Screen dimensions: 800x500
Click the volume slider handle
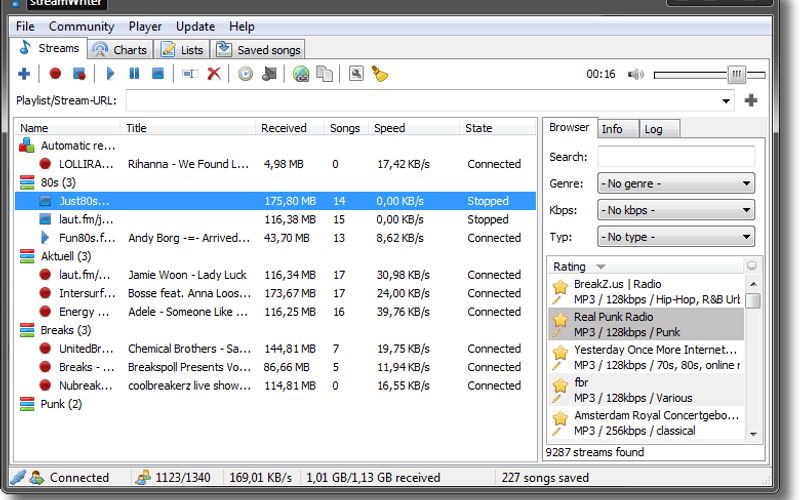(x=737, y=74)
